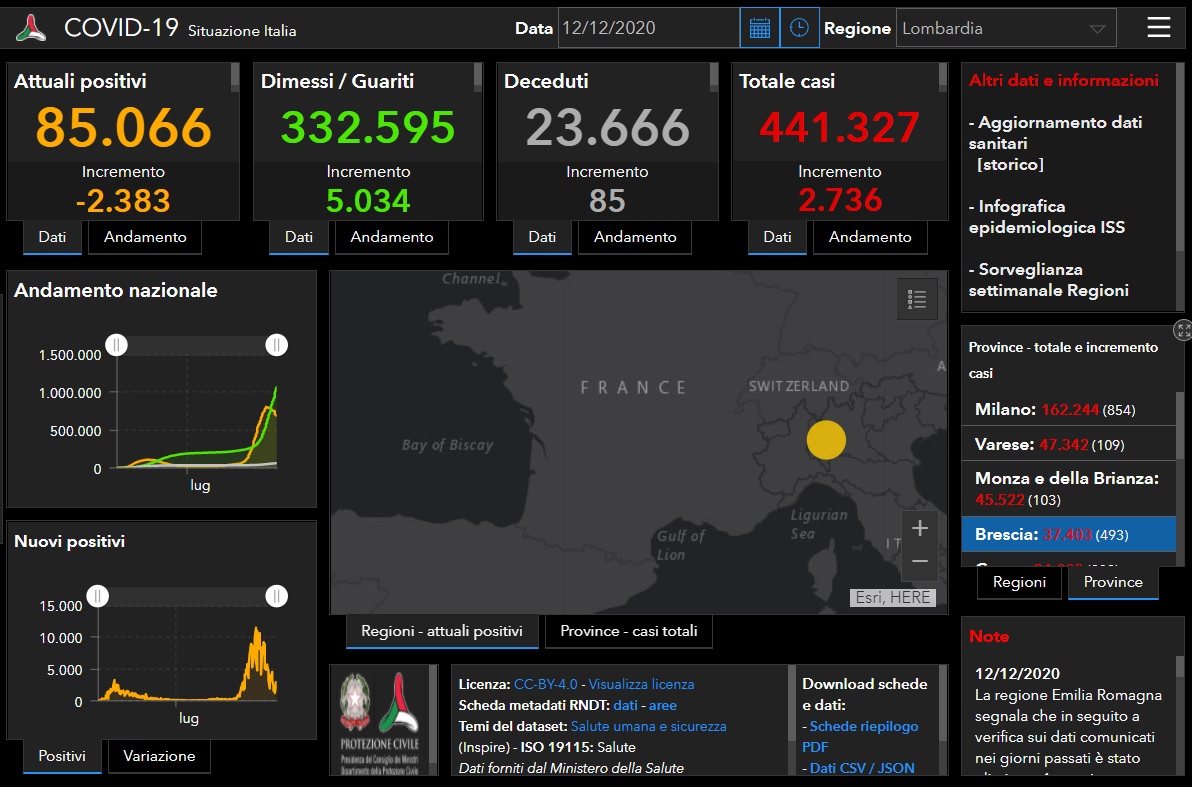Switch map to Province - casi totali
Screen dimensions: 1192x787
point(629,631)
